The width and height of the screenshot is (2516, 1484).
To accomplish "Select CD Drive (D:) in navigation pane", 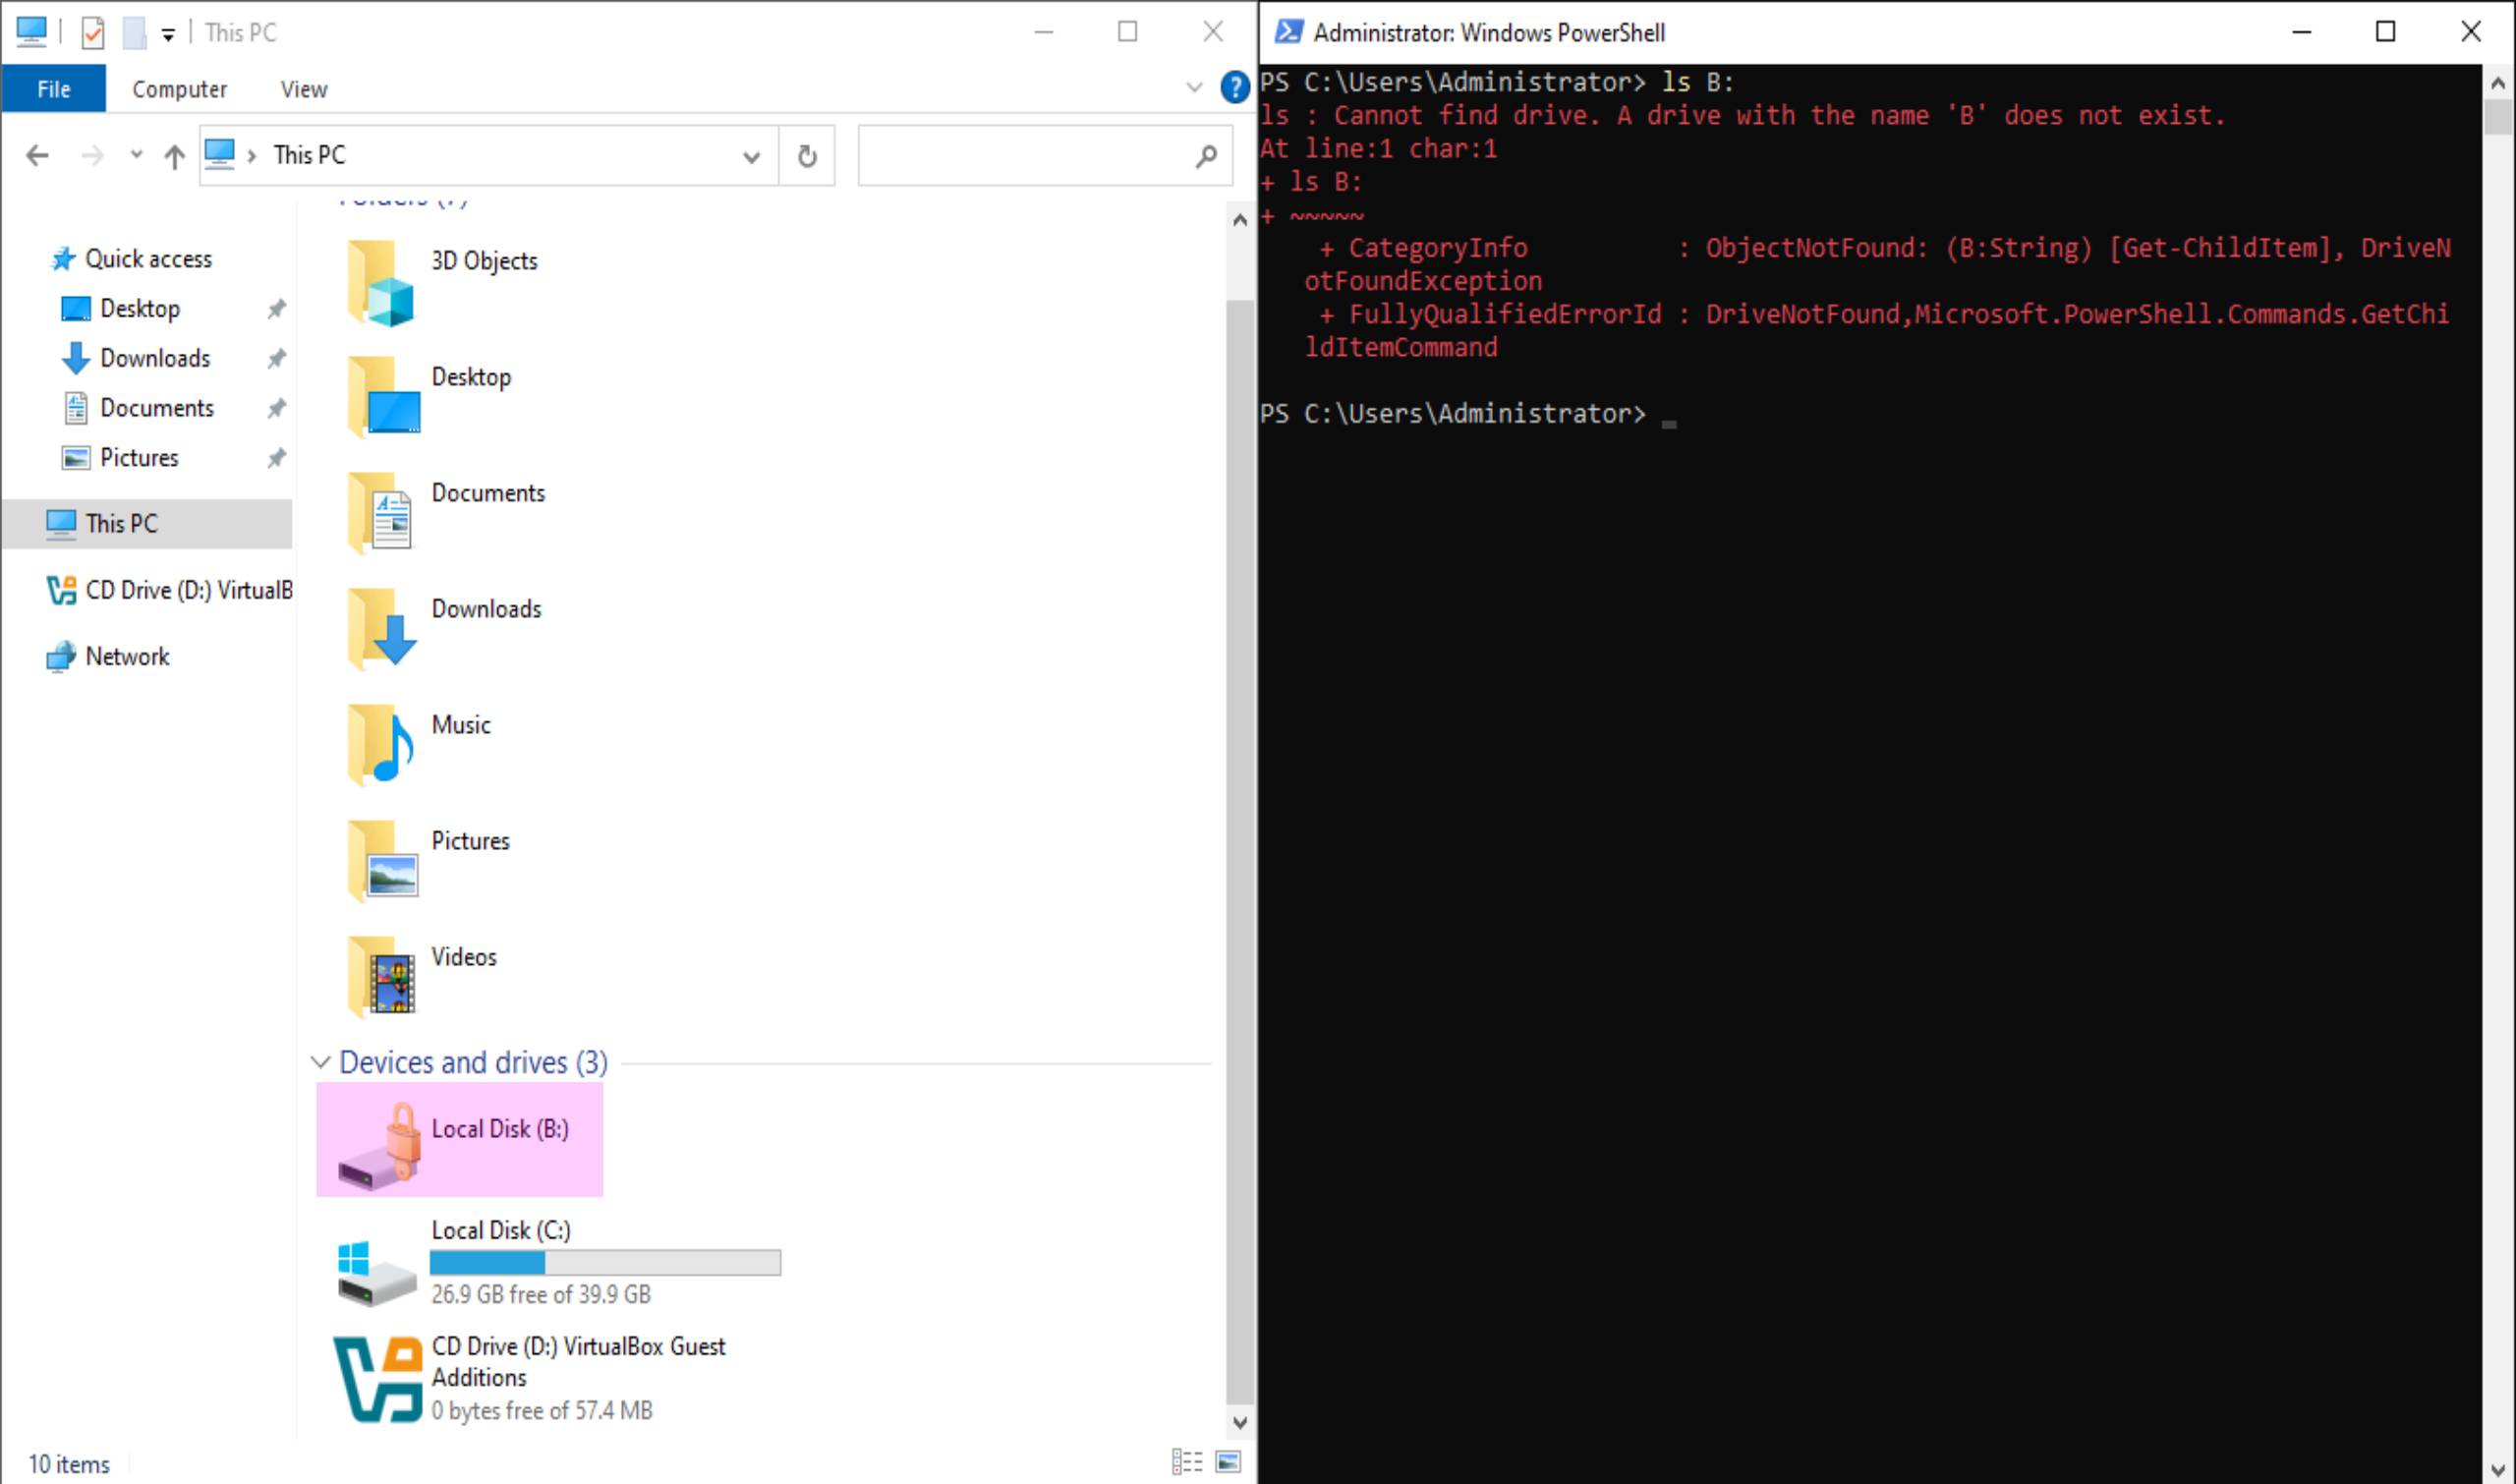I will click(x=168, y=590).
